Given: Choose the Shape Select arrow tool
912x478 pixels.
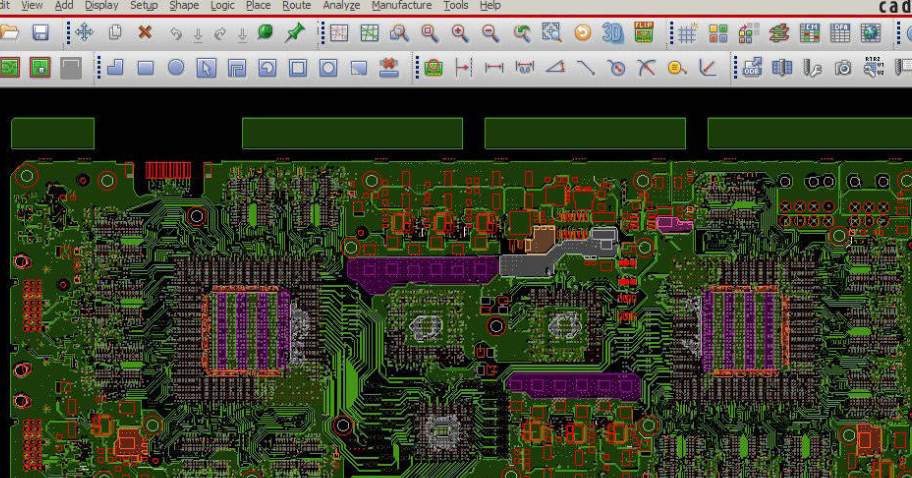Looking at the screenshot, I should tap(206, 68).
